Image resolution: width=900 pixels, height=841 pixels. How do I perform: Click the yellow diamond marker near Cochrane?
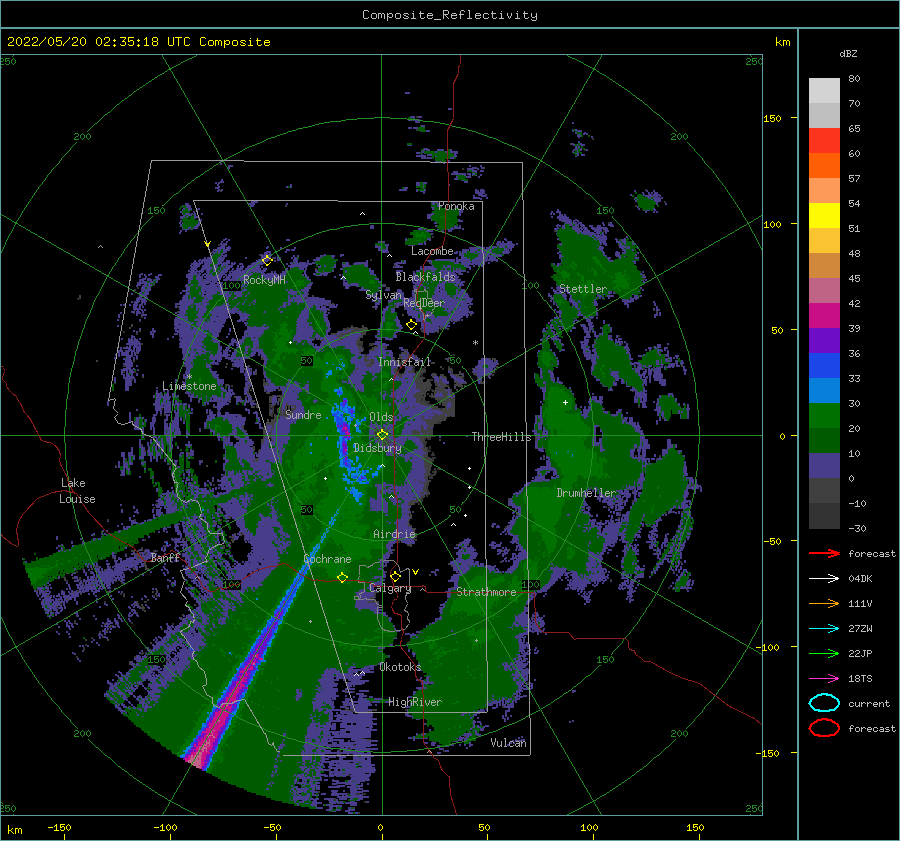click(342, 578)
